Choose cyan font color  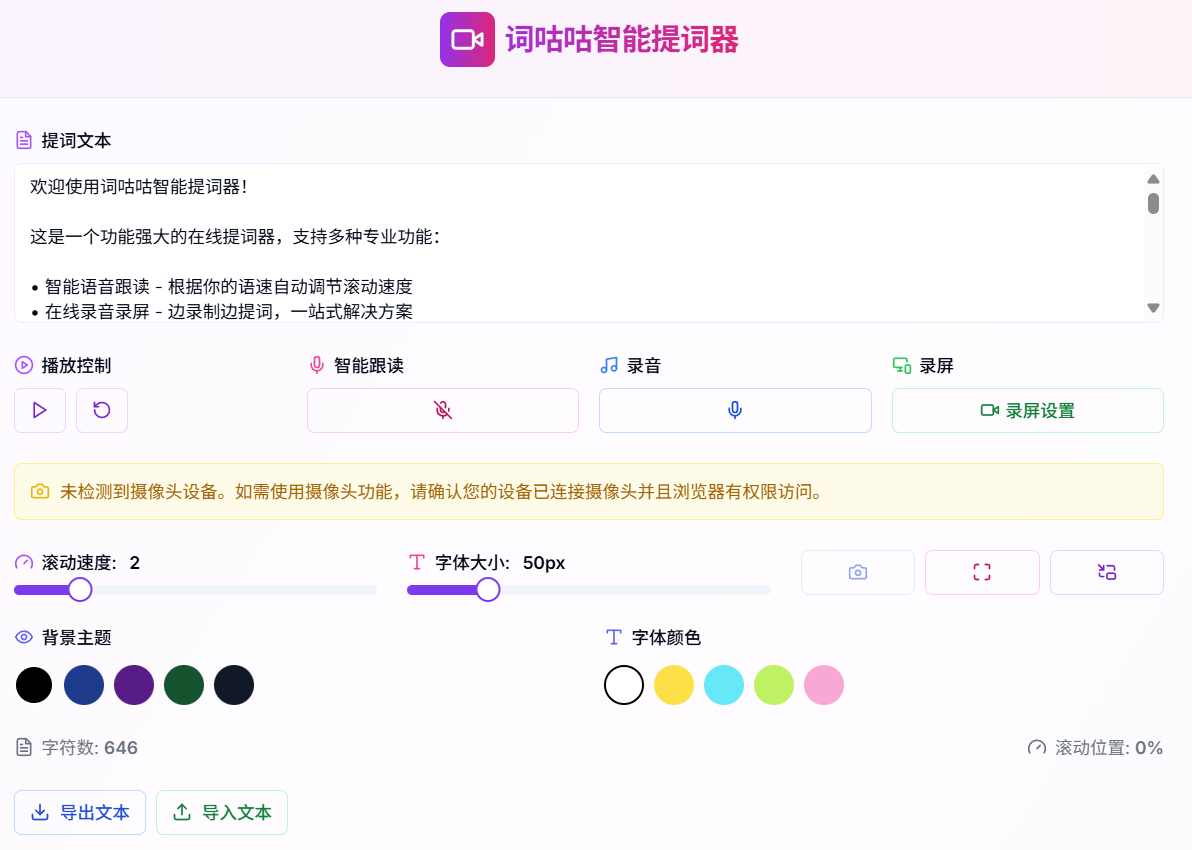click(x=724, y=685)
